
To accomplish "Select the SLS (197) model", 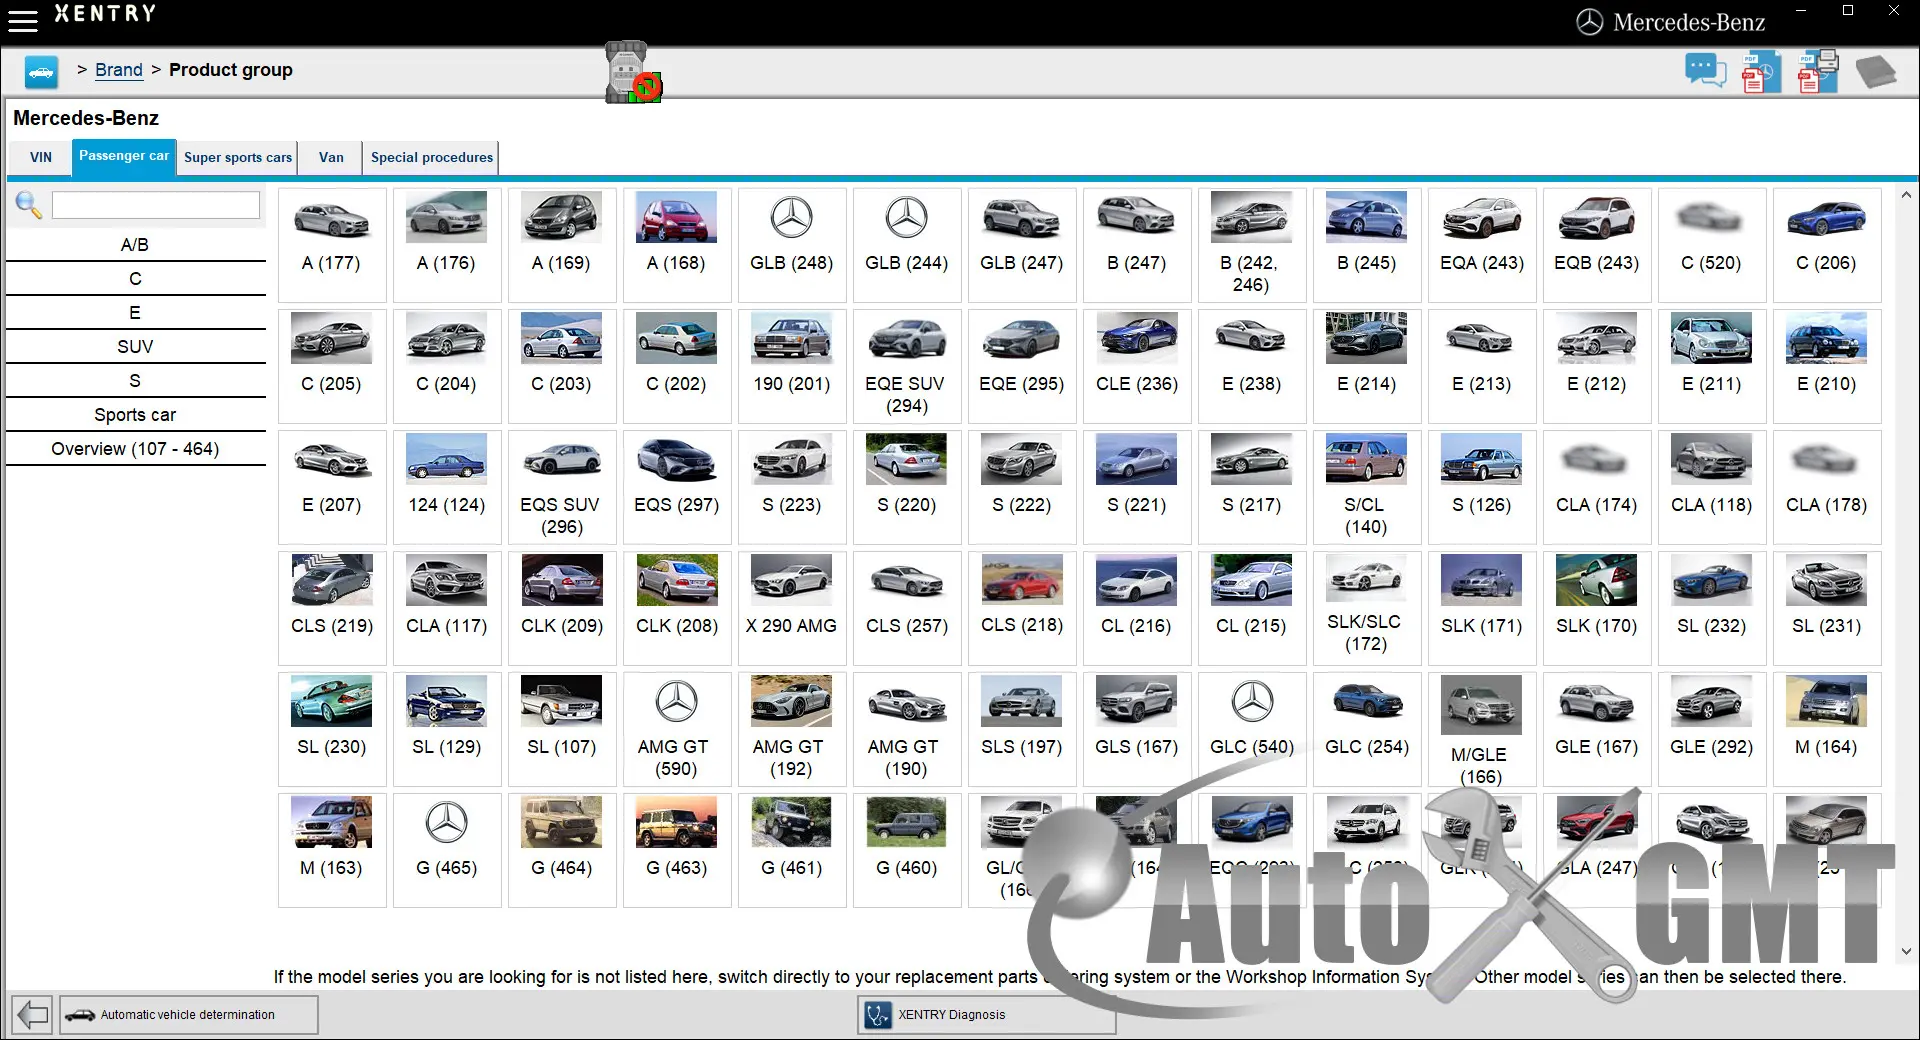I will pos(1022,729).
